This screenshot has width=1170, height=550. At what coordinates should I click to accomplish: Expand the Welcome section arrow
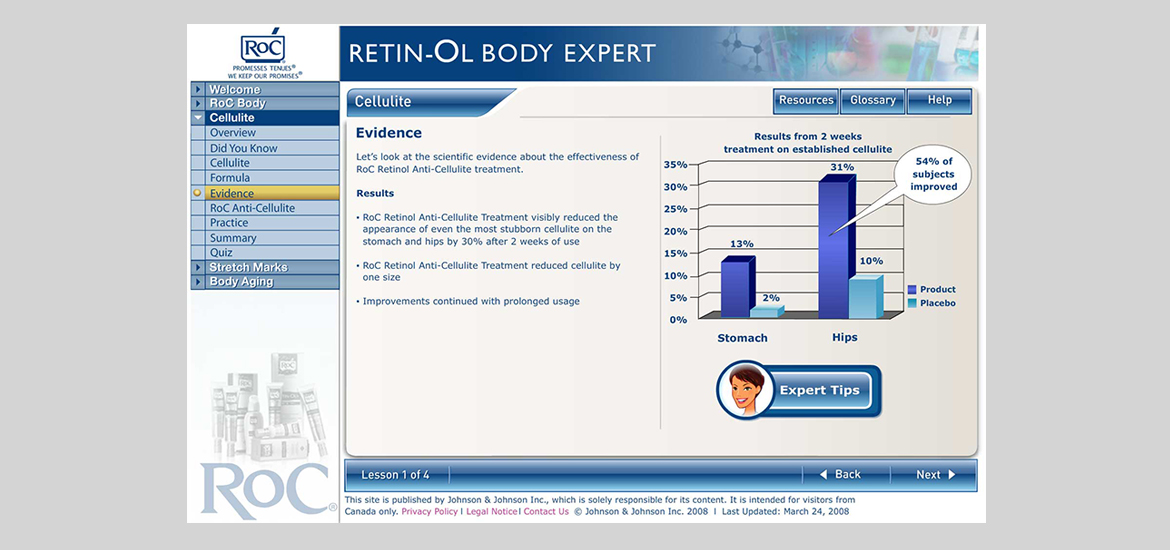click(199, 90)
